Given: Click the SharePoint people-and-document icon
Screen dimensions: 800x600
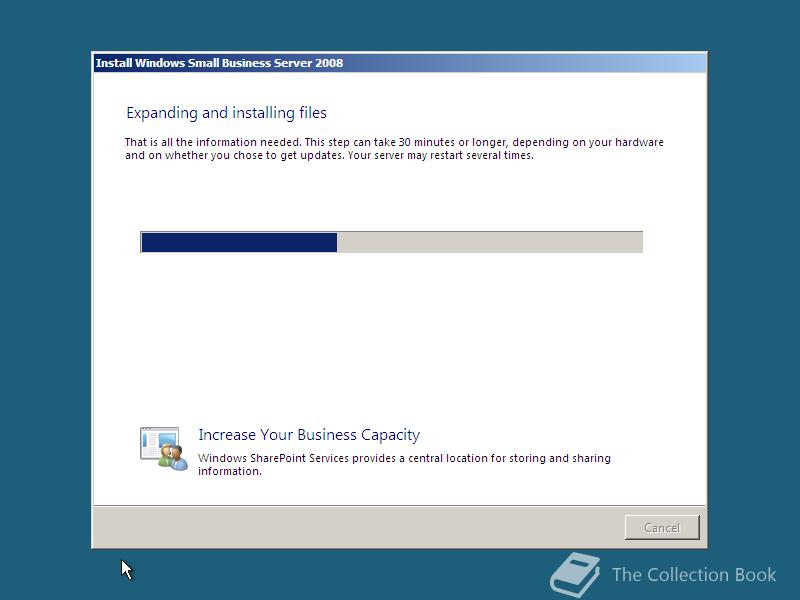Looking at the screenshot, I should pos(163,449).
